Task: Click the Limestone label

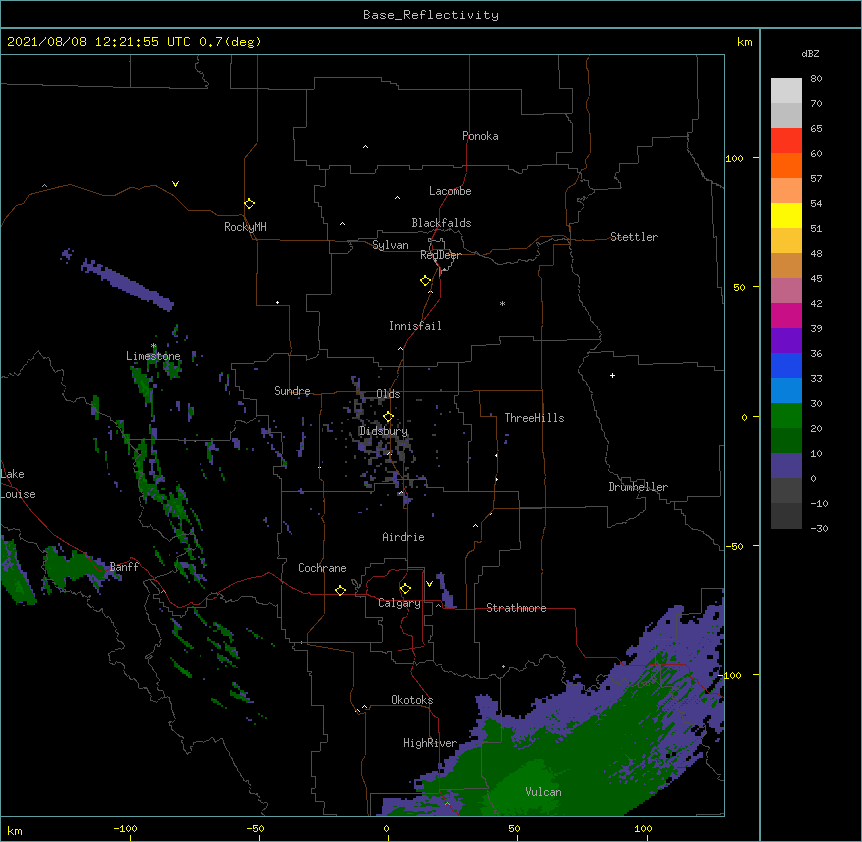Action: coord(153,356)
